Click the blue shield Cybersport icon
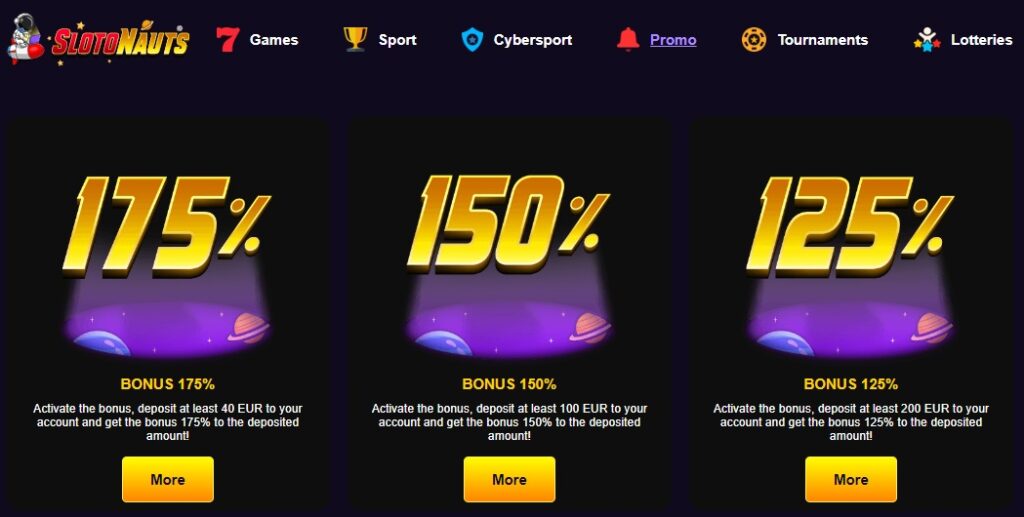This screenshot has width=1024, height=517. [x=472, y=40]
